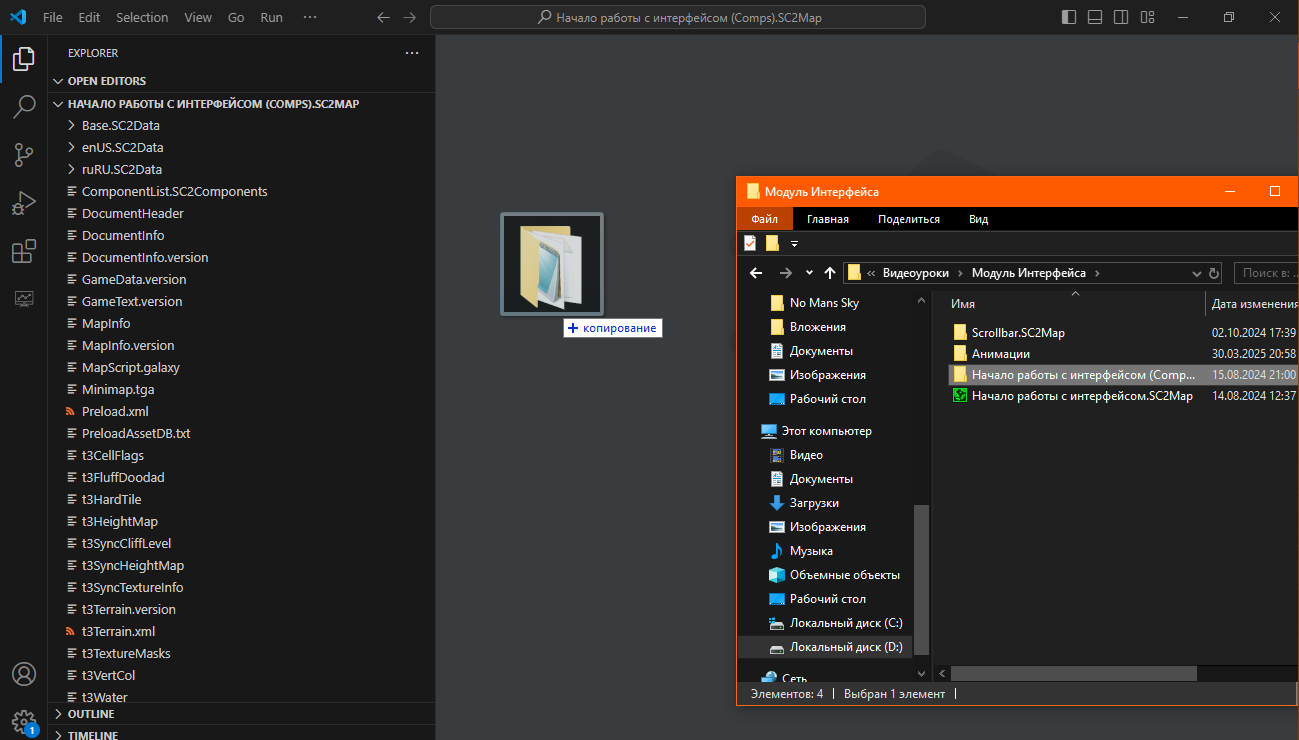This screenshot has height=740, width=1299.
Task: Open the Extensions view icon
Action: [24, 252]
